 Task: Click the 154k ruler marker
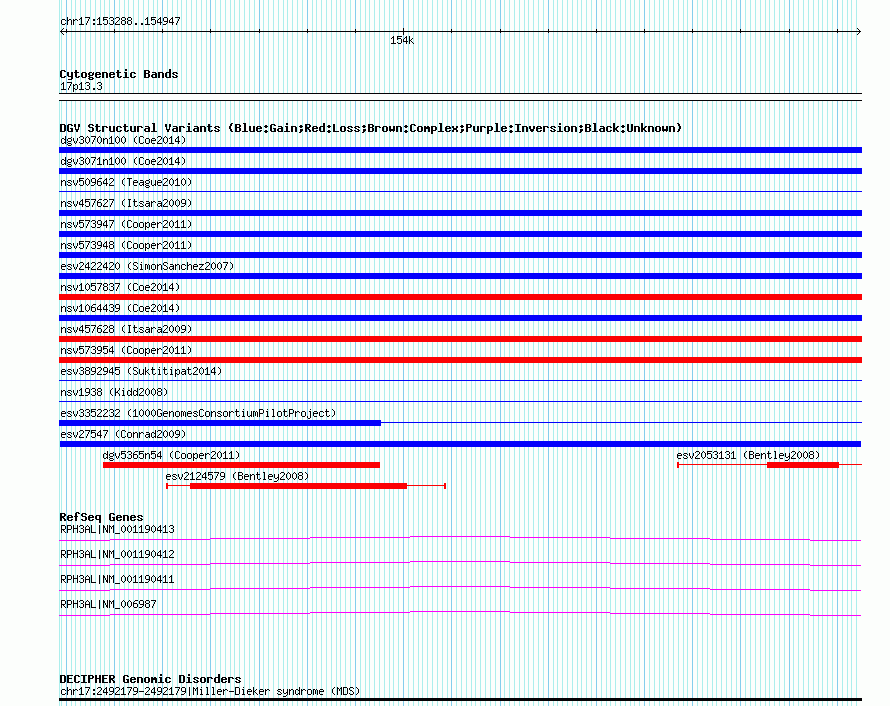(402, 40)
